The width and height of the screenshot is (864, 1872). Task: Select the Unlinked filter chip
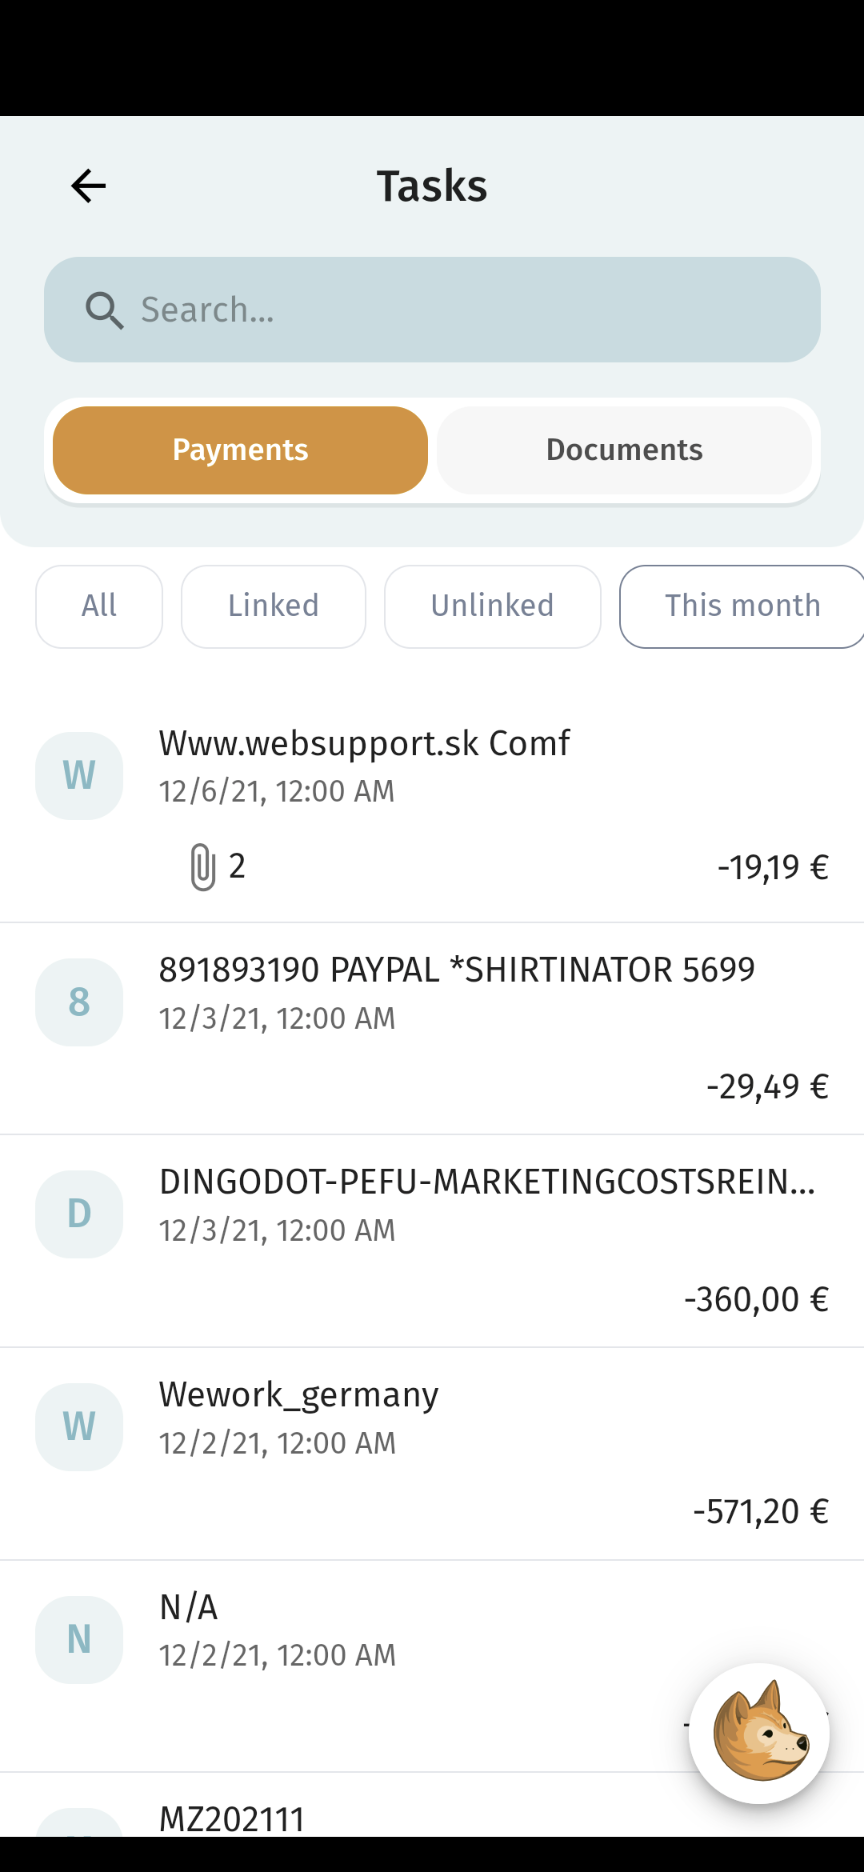(492, 606)
